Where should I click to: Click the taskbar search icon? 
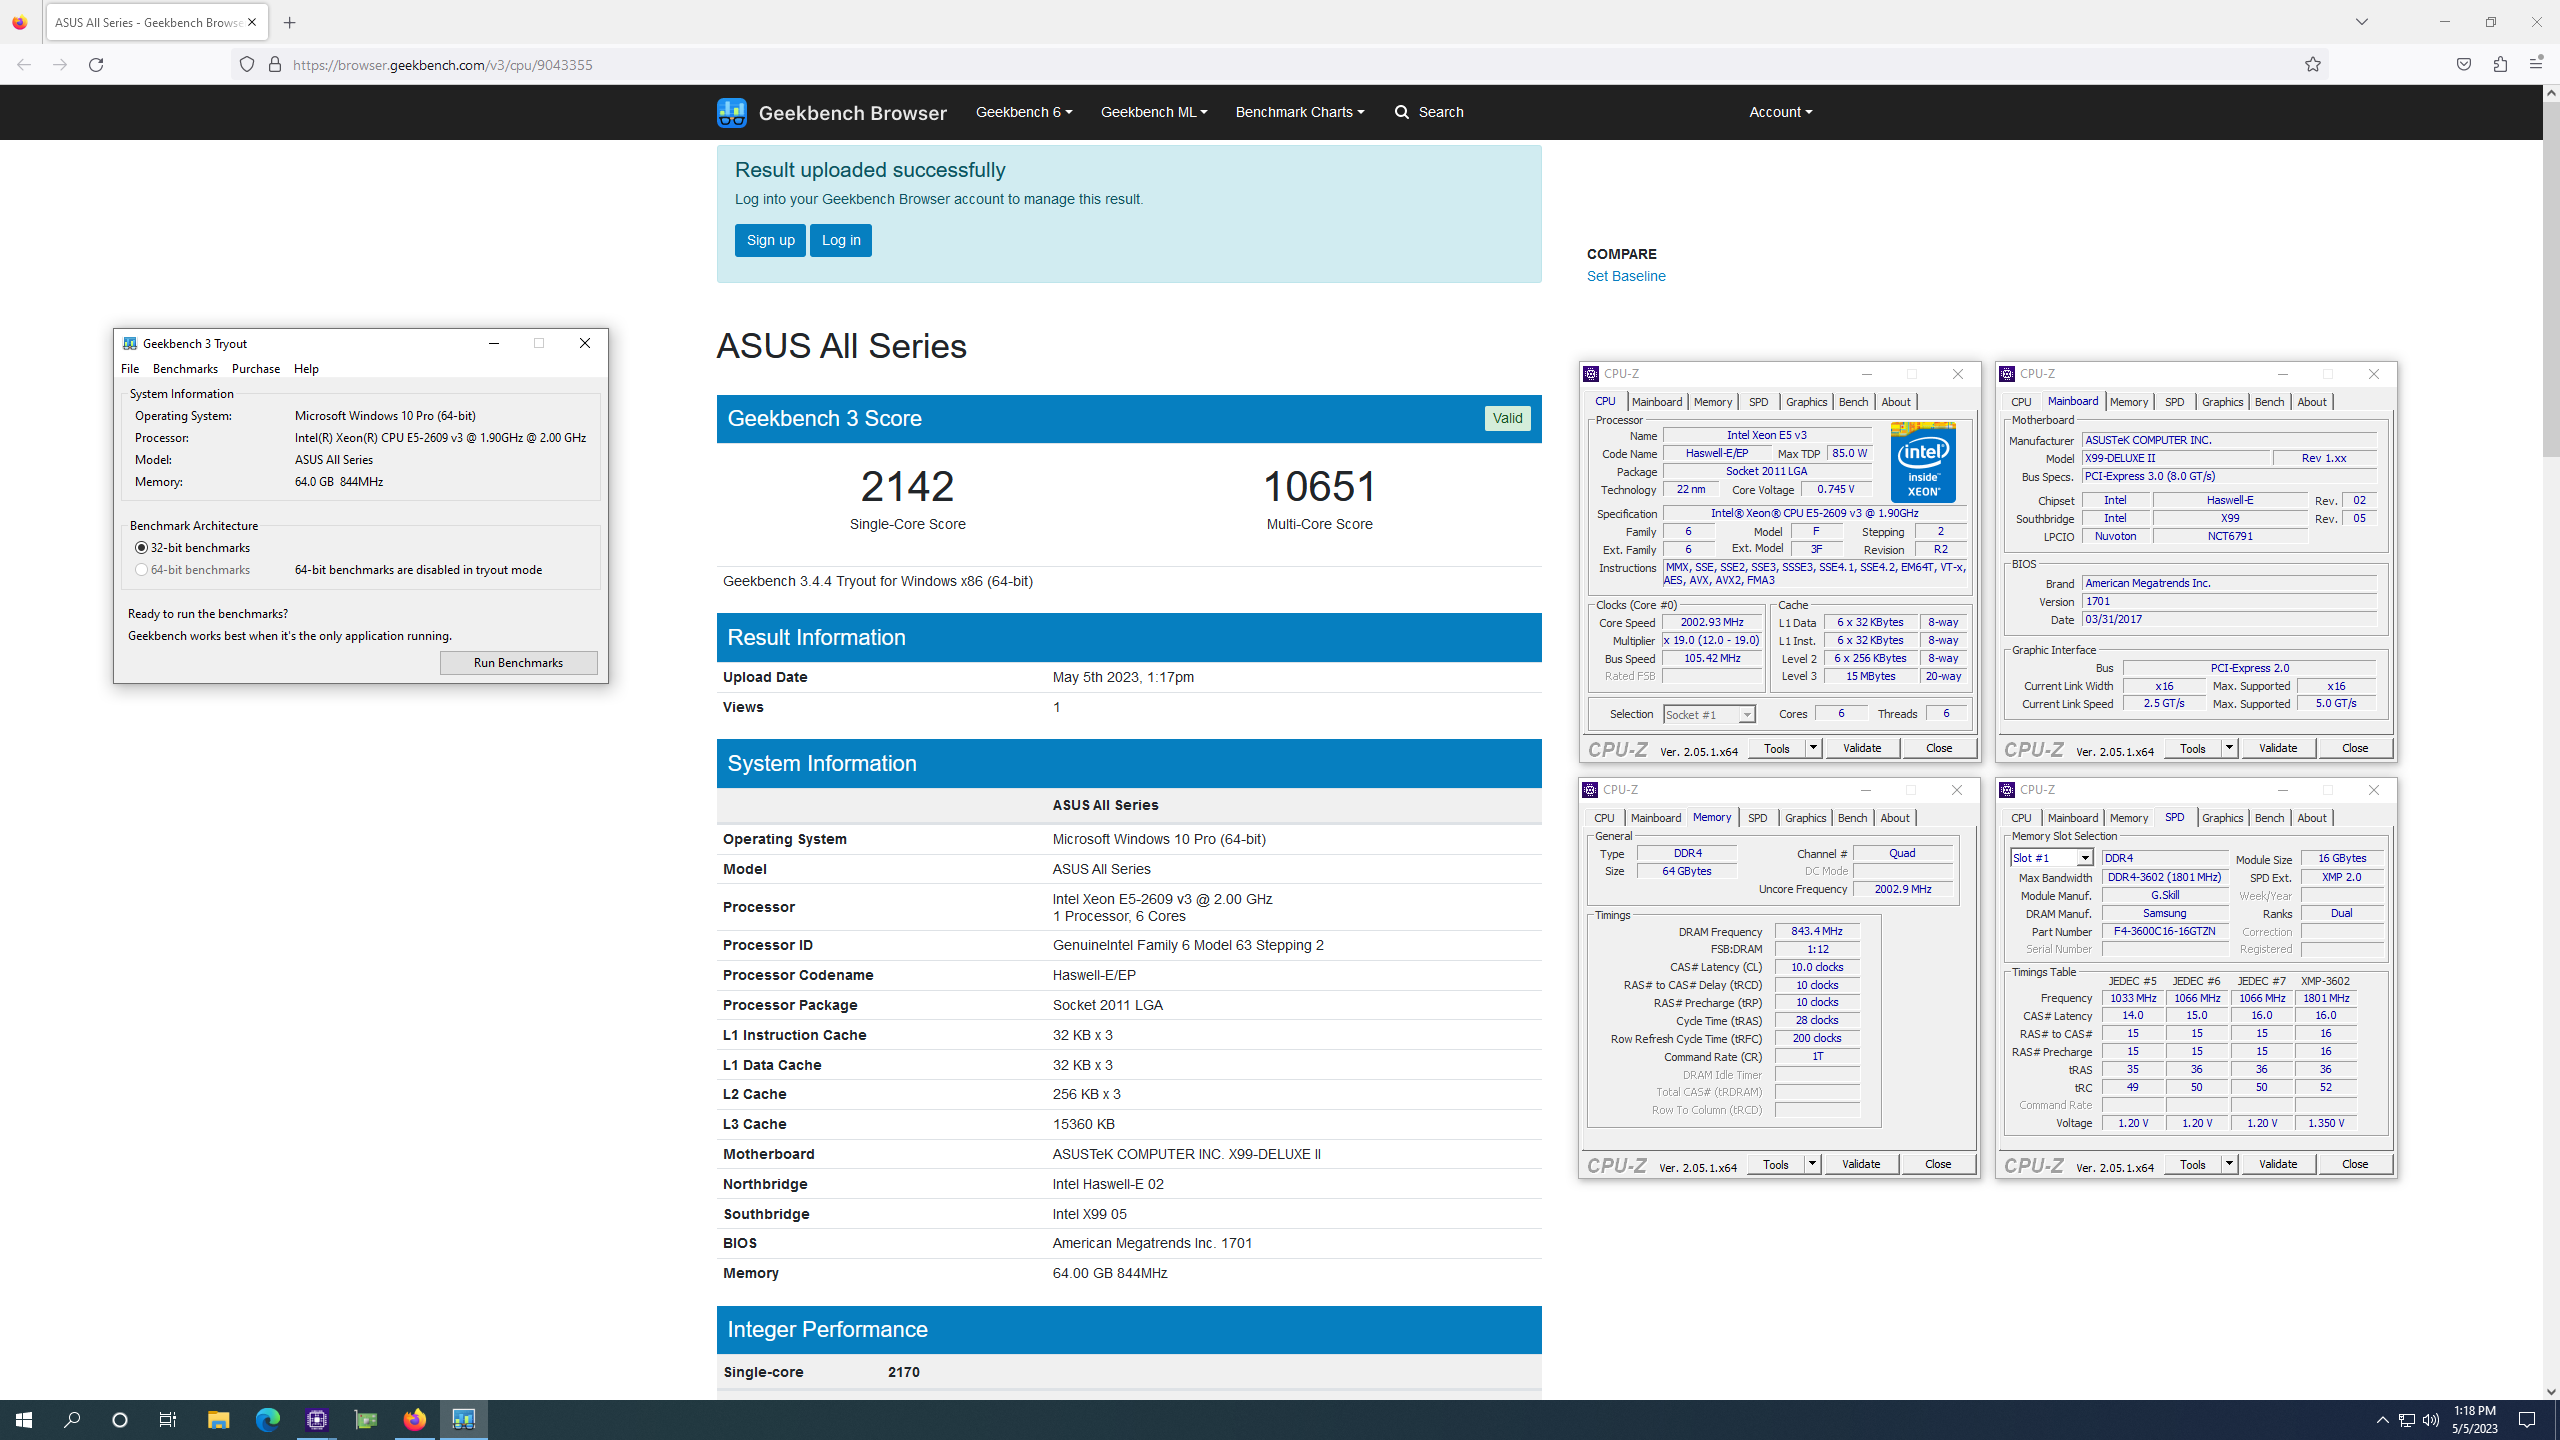[x=72, y=1420]
